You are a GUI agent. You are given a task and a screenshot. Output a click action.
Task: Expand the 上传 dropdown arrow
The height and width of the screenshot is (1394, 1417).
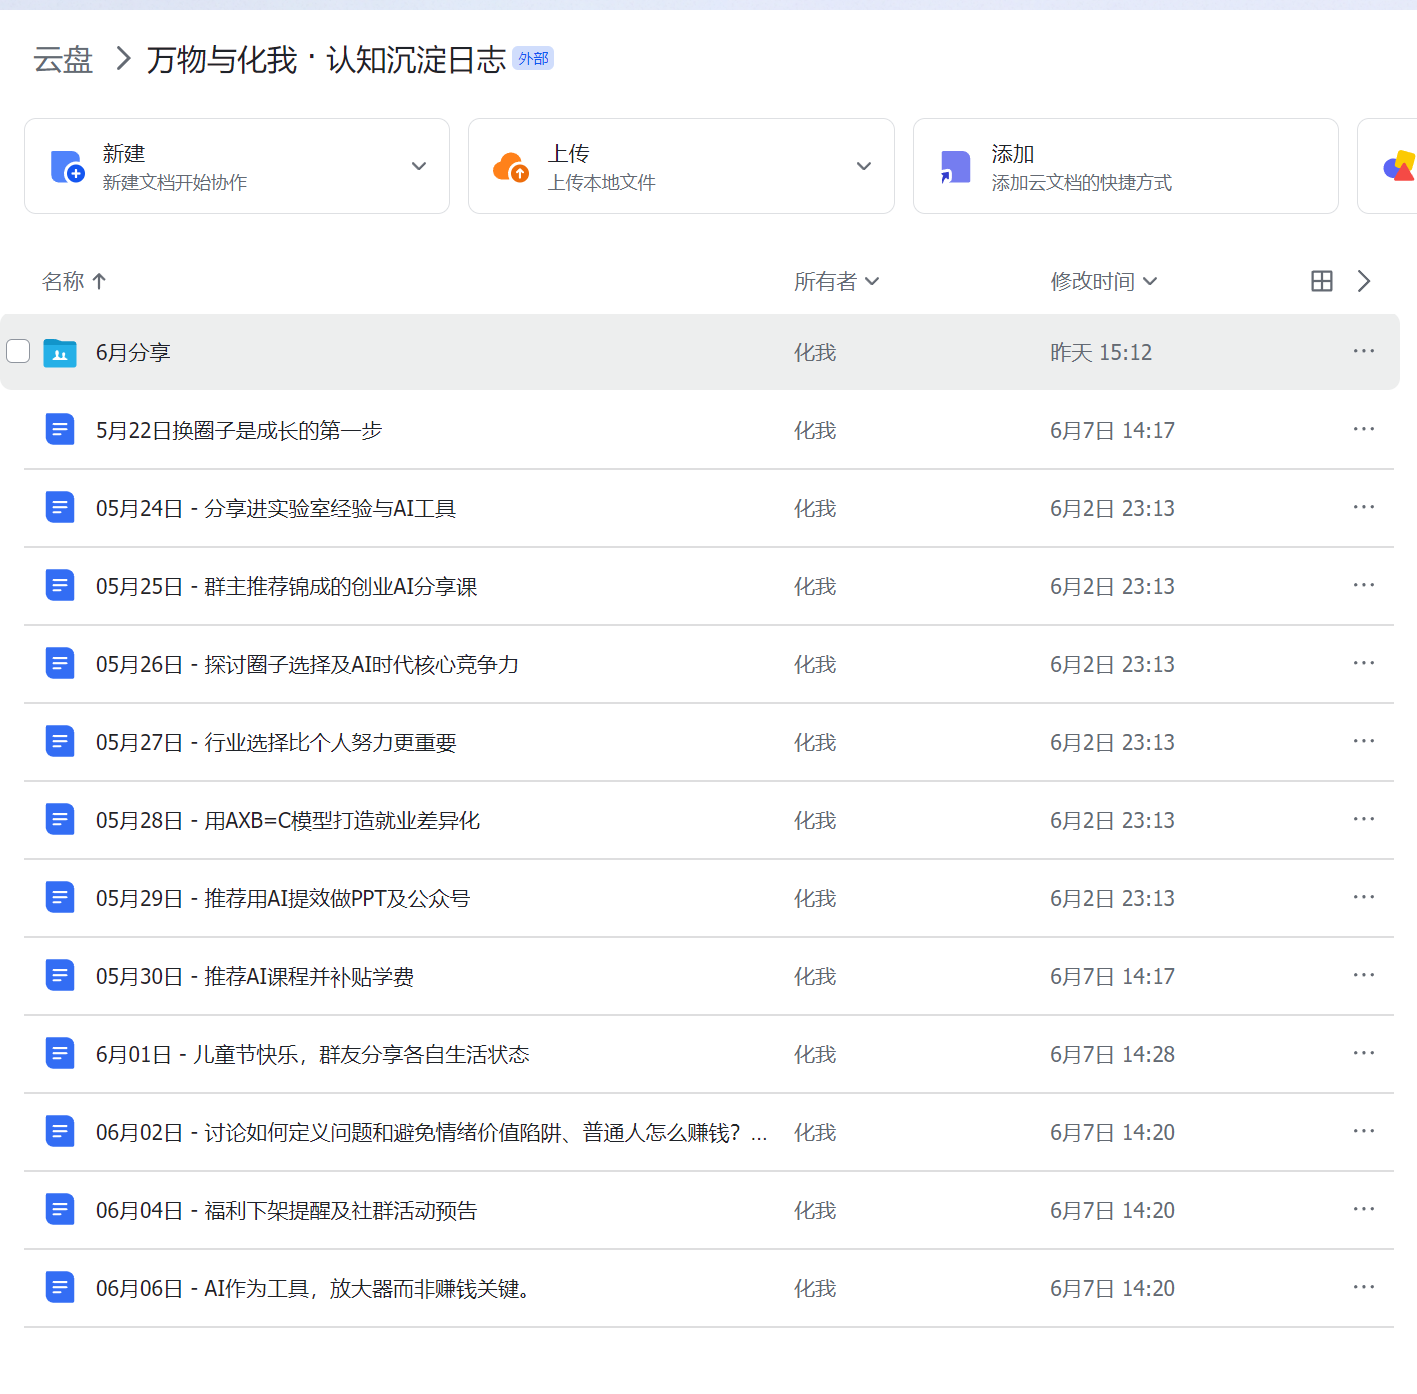[864, 166]
